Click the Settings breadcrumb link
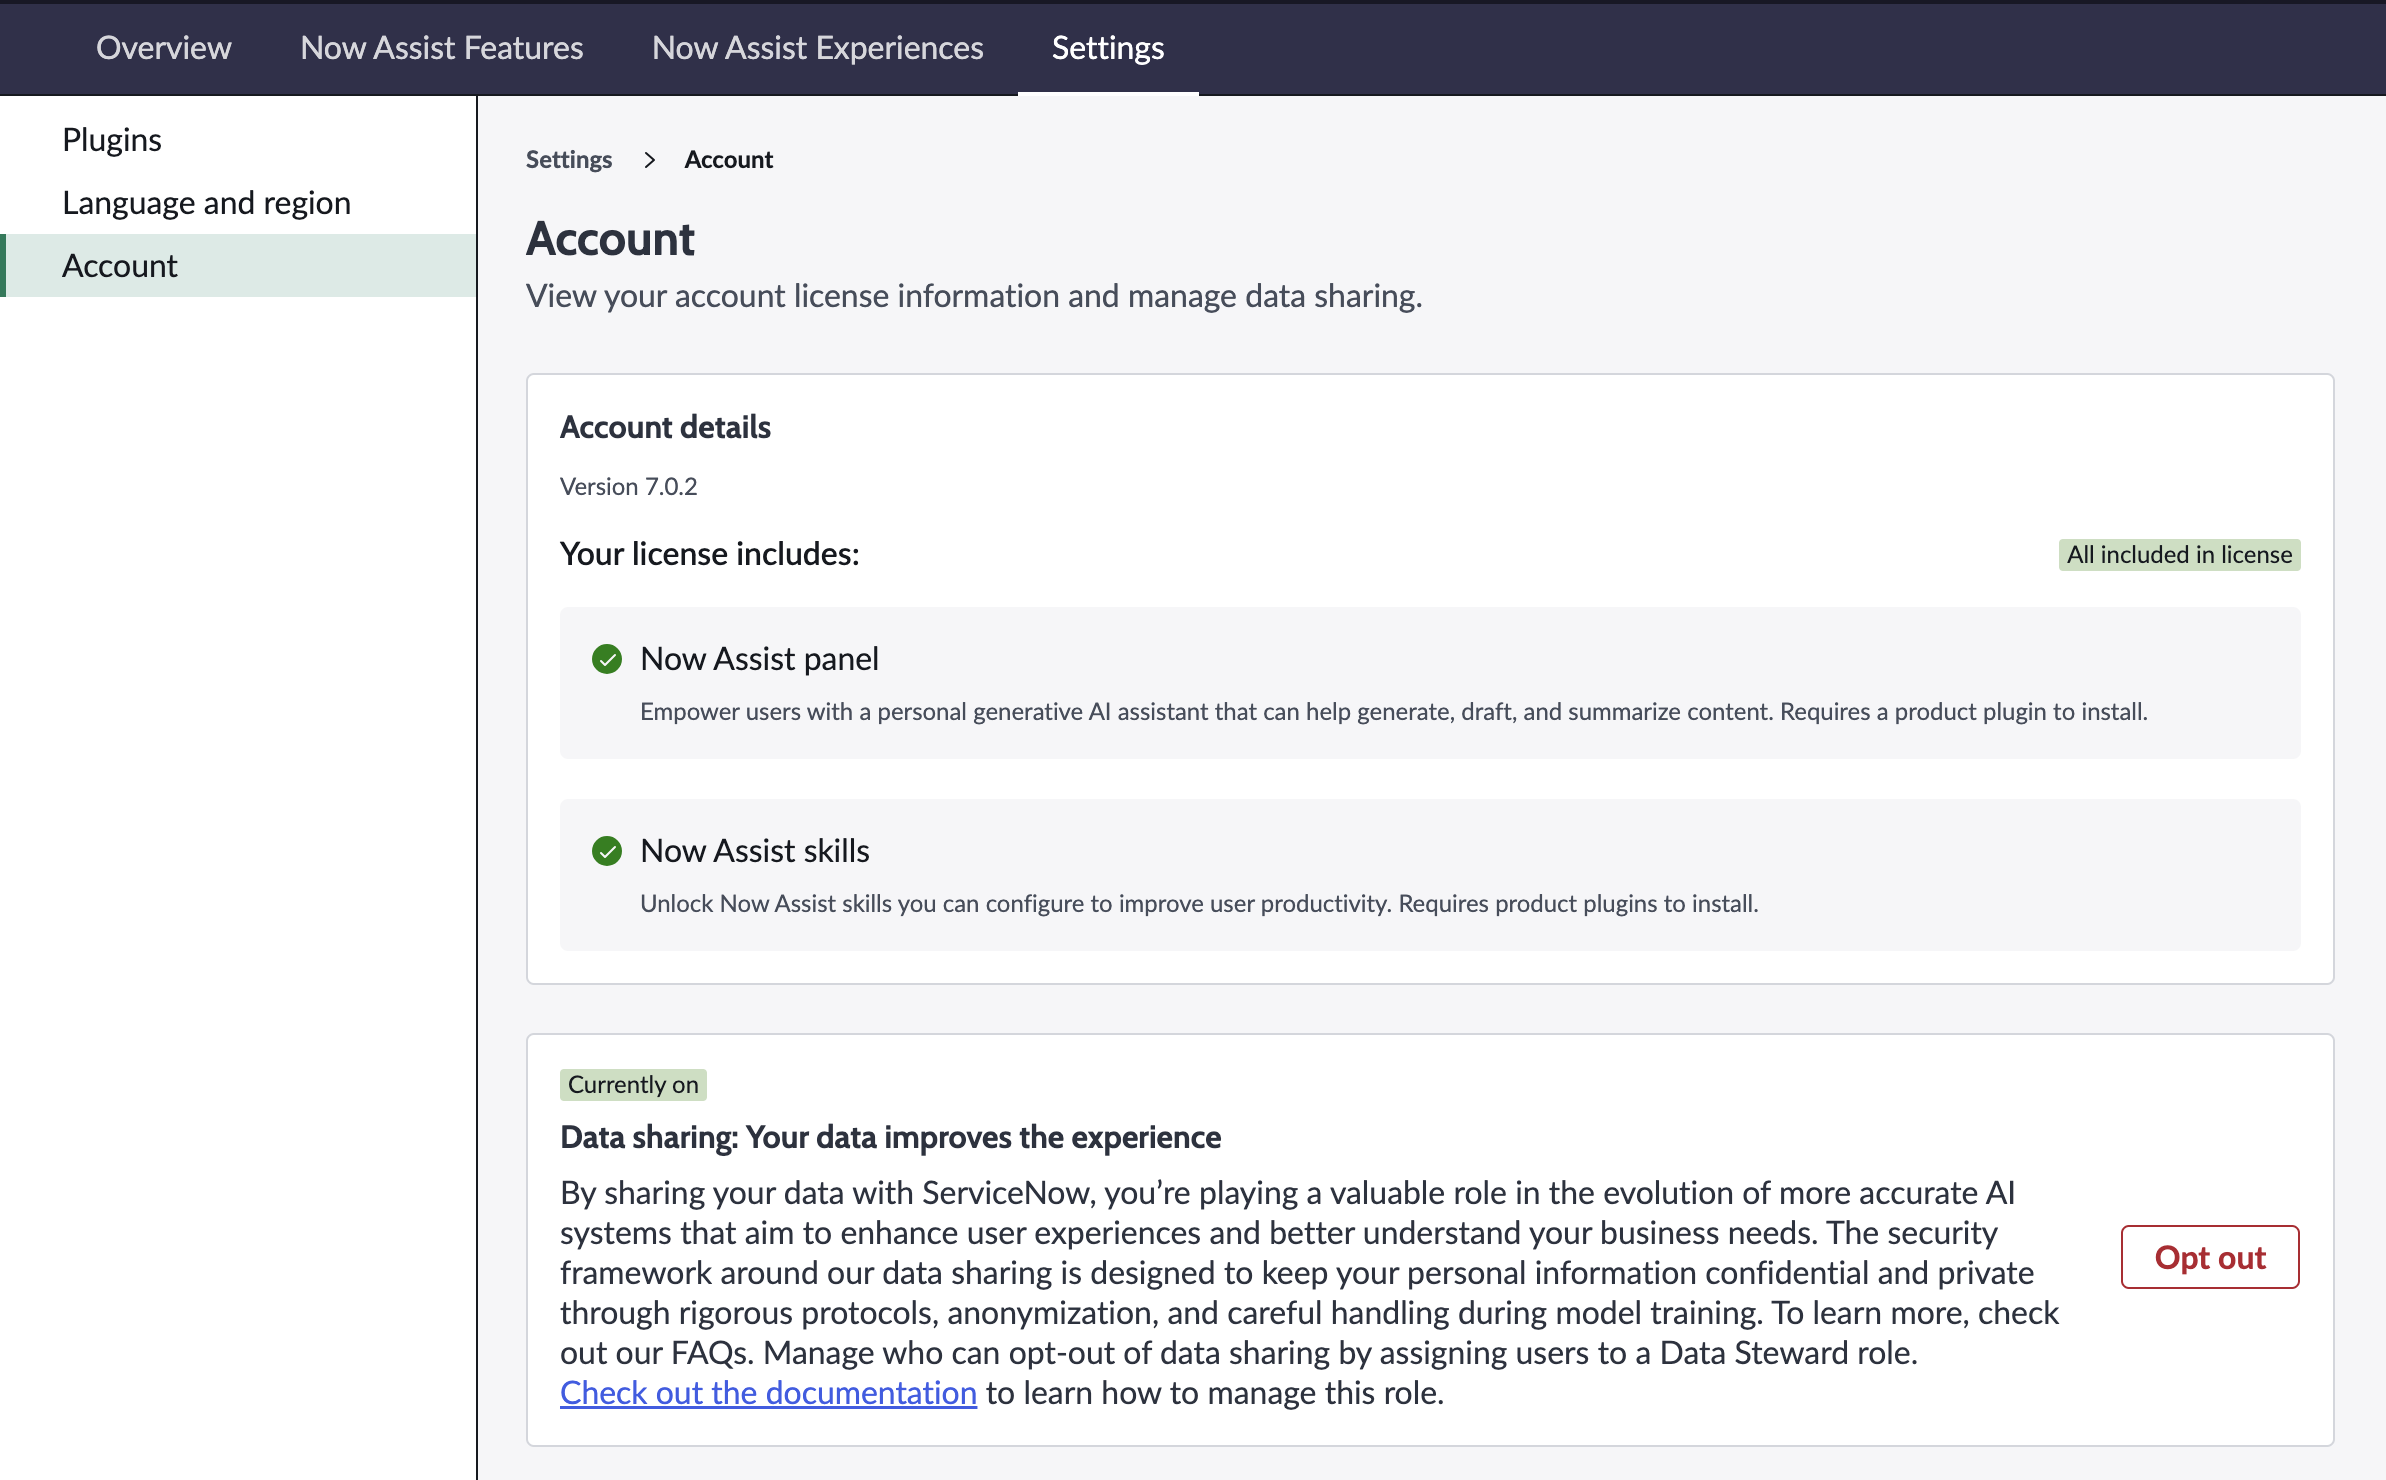Screen dimensions: 2386x1480 tap(568, 160)
